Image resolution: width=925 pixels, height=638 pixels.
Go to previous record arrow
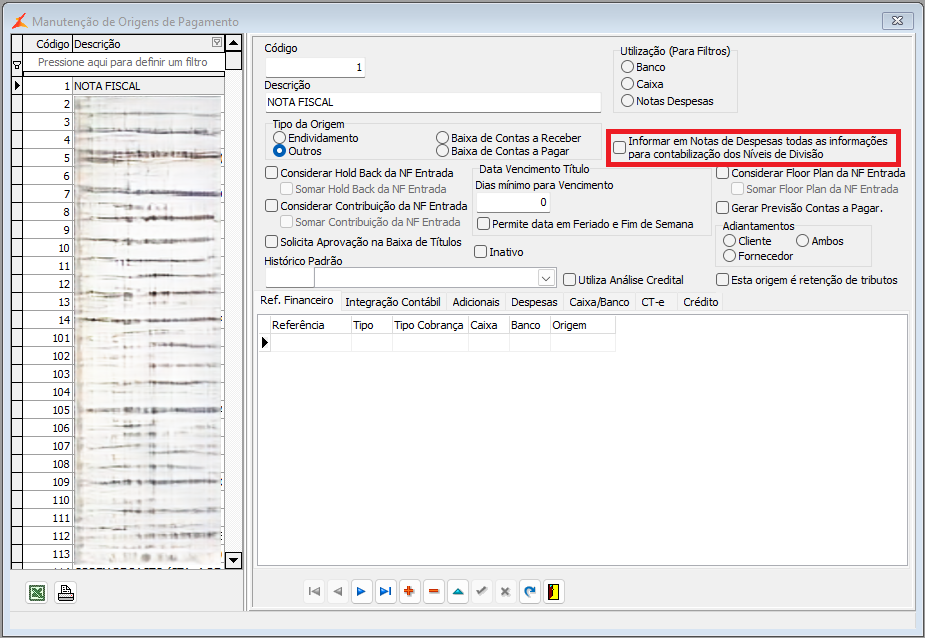pos(338,591)
